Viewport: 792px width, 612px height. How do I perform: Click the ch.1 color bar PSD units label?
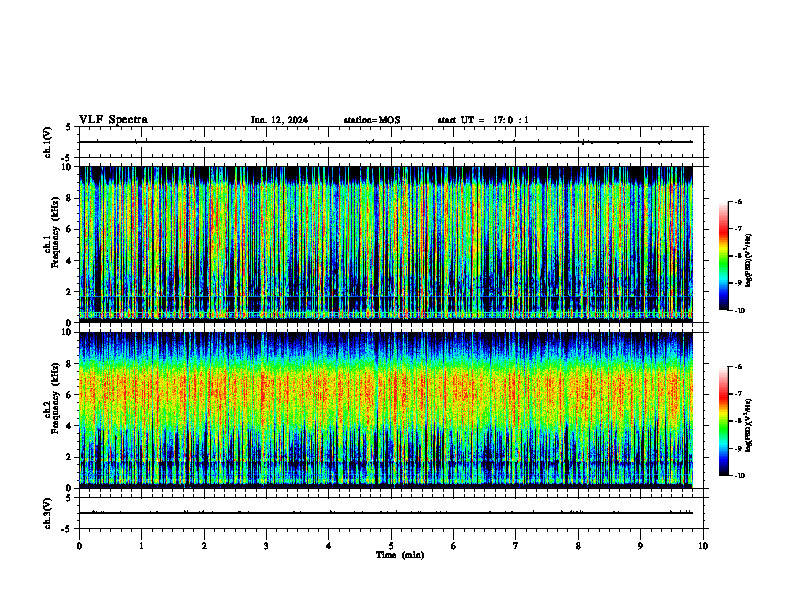749,261
